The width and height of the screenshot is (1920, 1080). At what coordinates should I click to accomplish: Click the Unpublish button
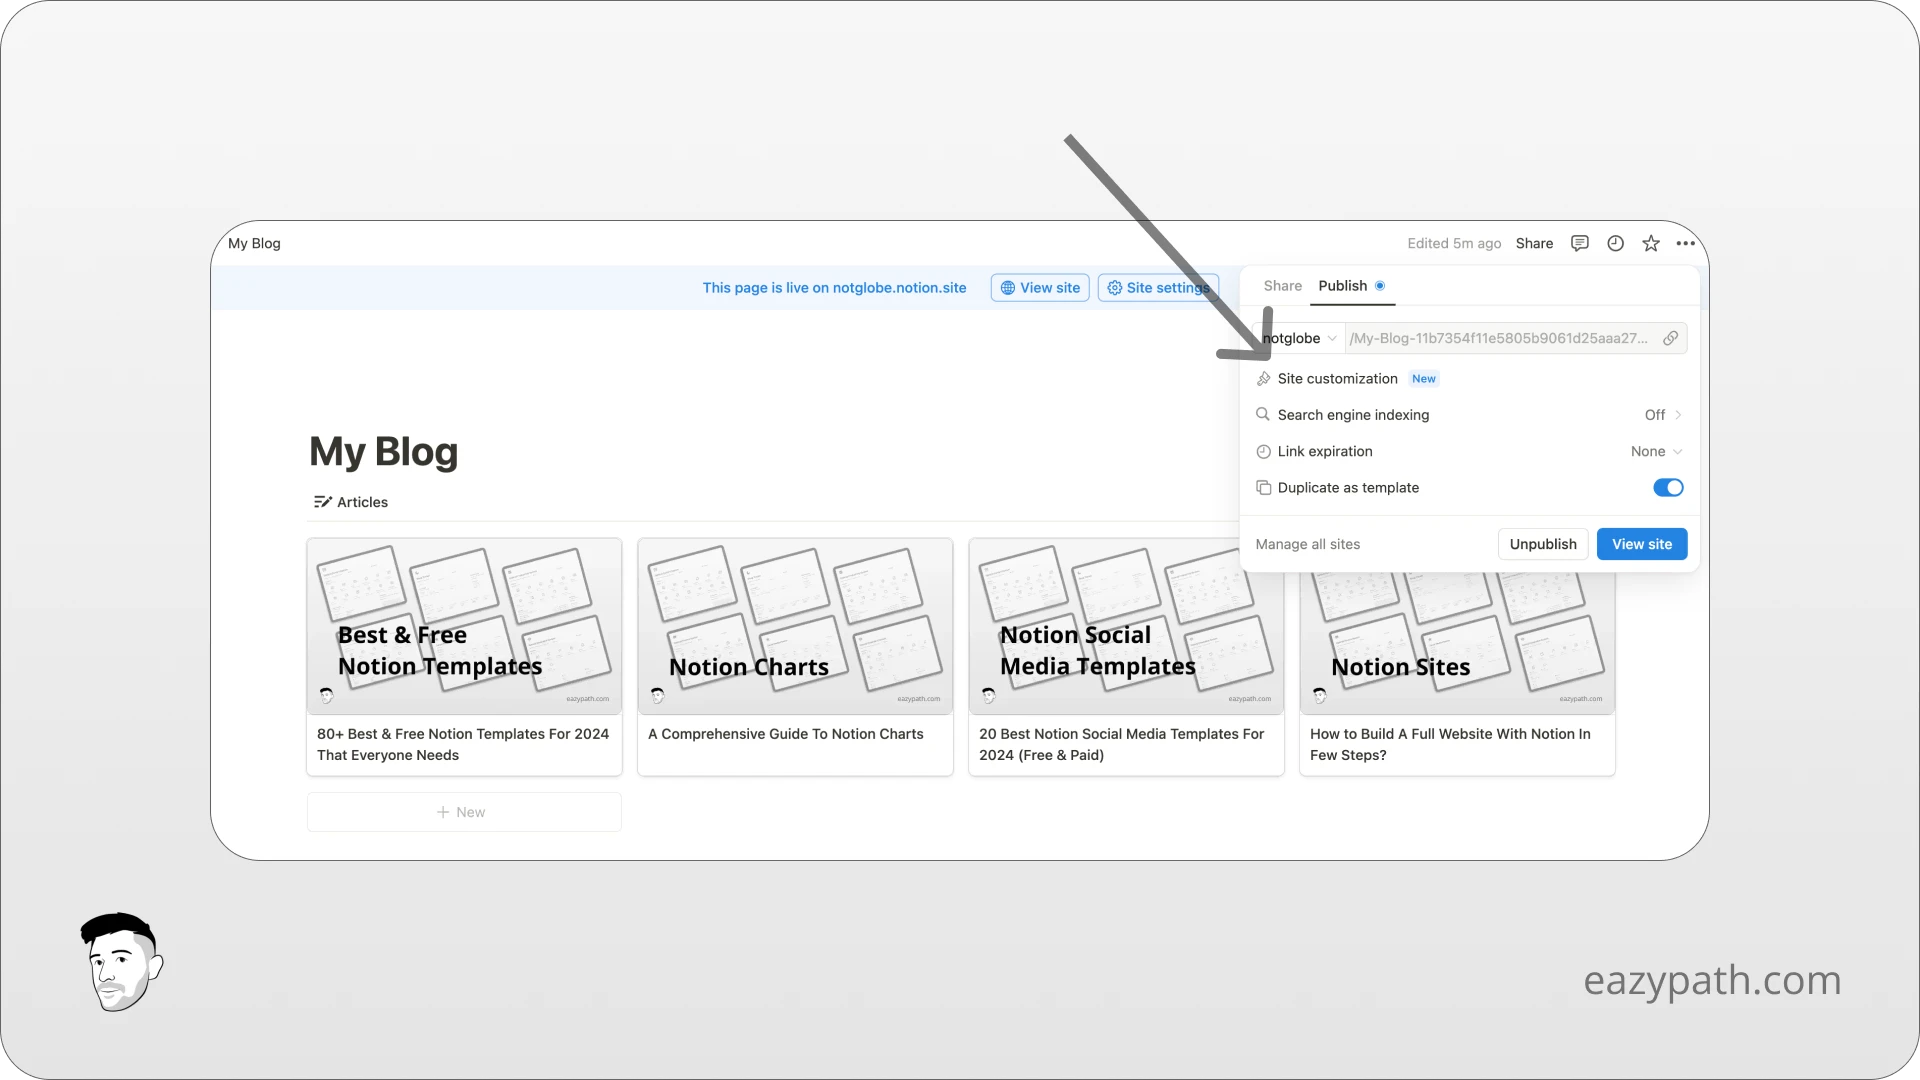click(1542, 544)
